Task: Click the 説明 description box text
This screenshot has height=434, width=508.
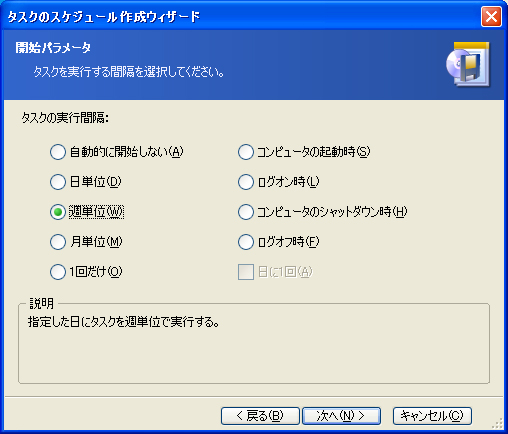Action: coord(124,322)
